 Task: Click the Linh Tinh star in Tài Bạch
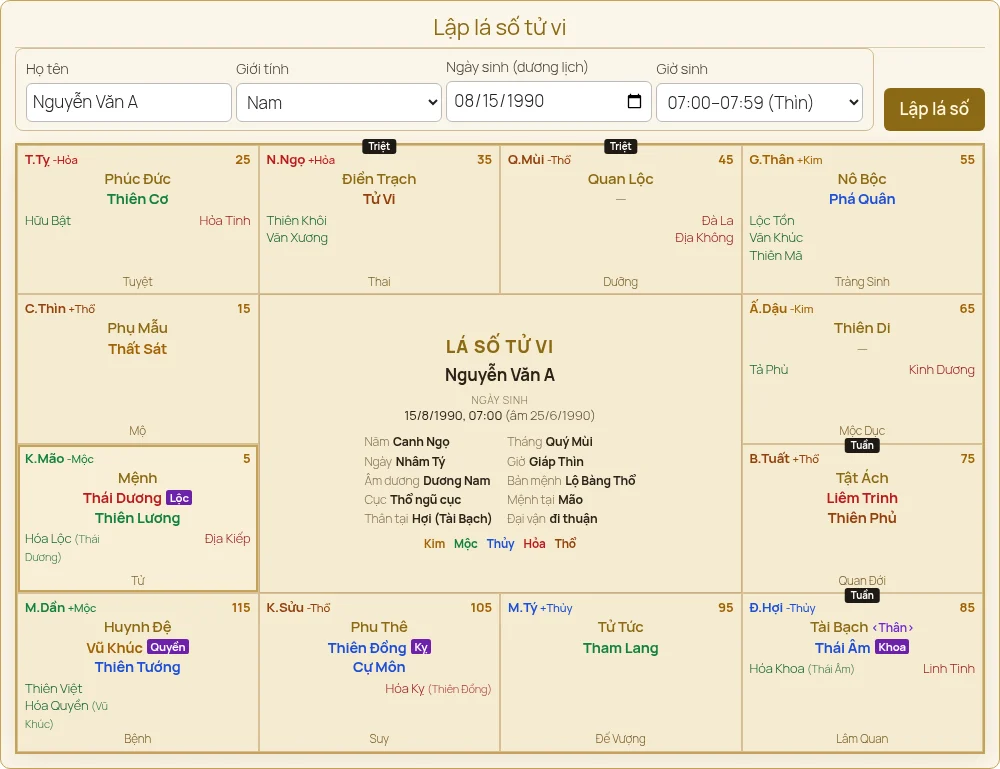(x=948, y=669)
